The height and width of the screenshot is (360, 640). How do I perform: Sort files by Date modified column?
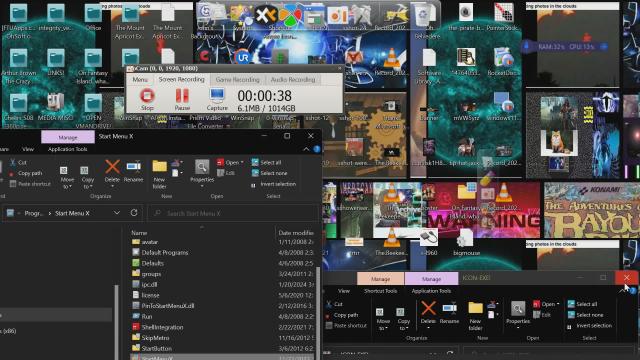(296, 233)
